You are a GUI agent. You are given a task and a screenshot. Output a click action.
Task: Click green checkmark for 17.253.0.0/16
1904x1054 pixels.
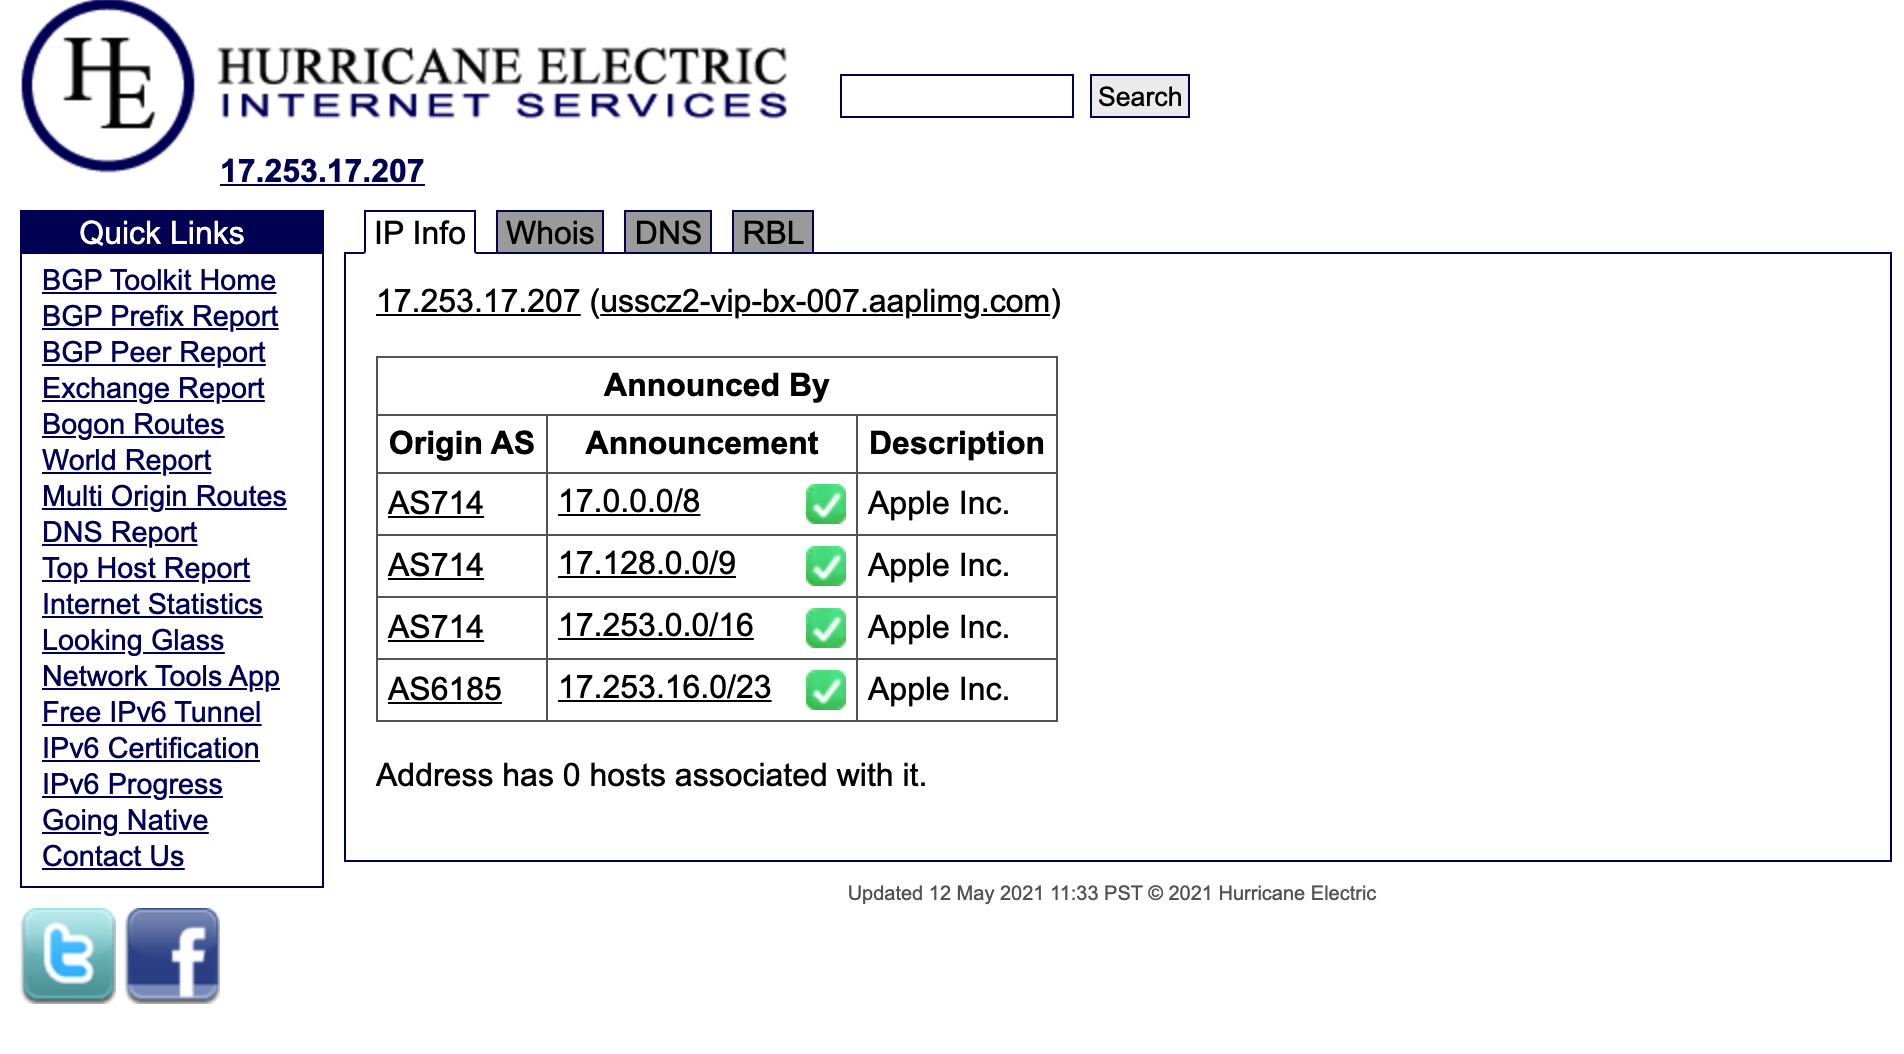click(826, 628)
